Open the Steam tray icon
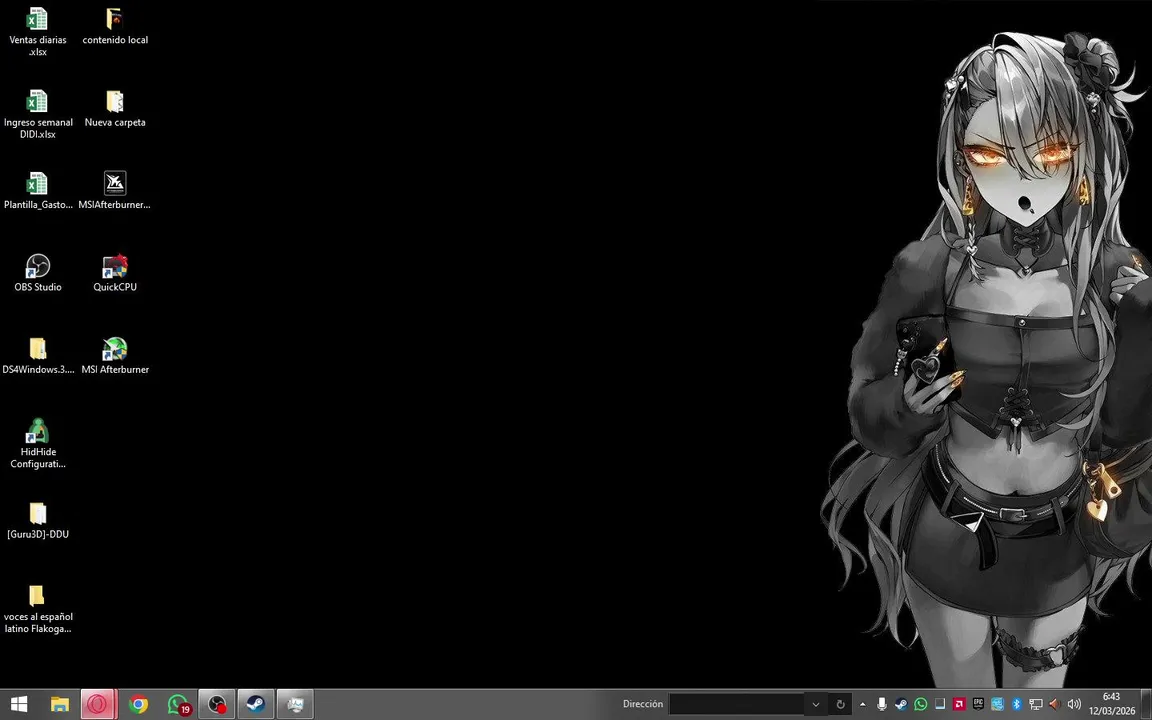 coord(901,704)
